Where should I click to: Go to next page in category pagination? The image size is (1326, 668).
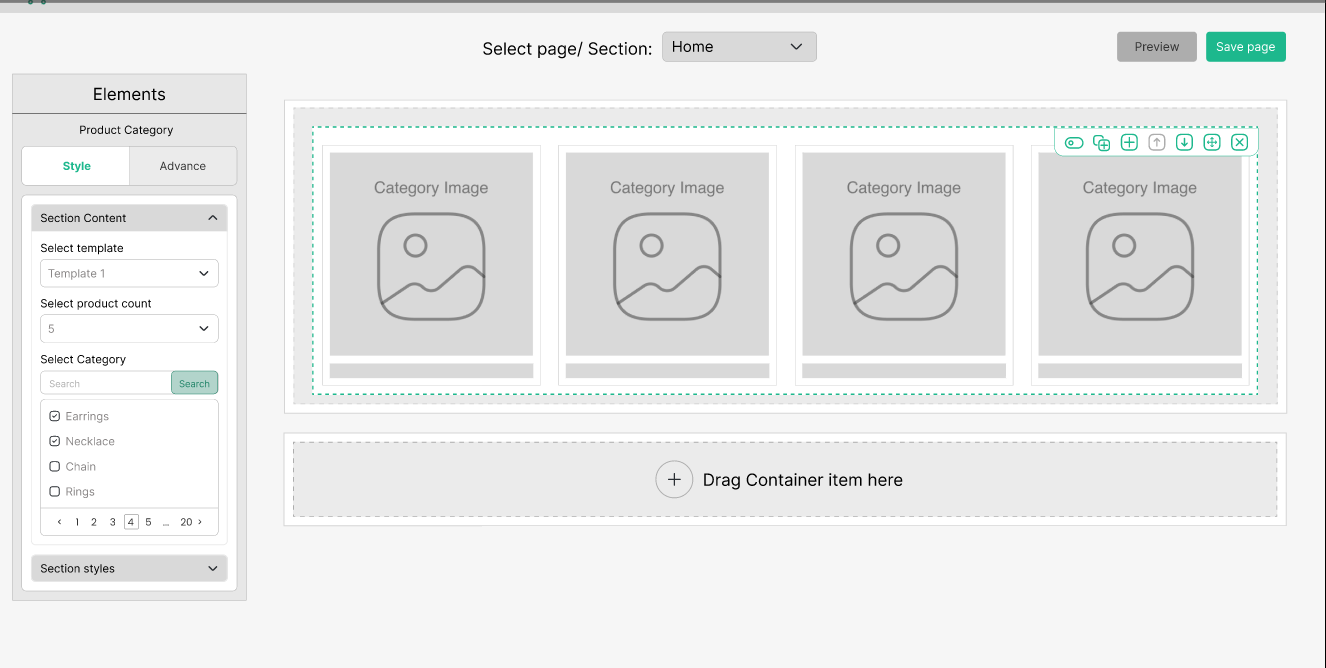pyautogui.click(x=200, y=522)
